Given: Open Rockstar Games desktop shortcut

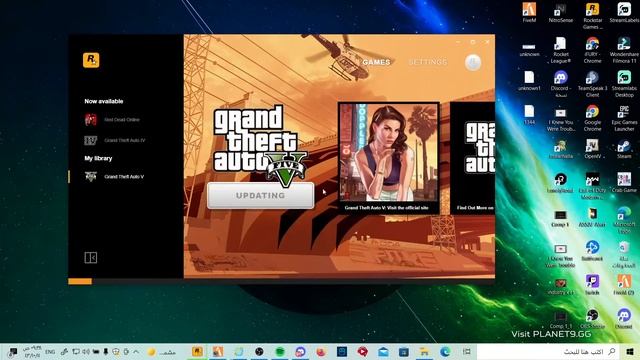Looking at the screenshot, I should (x=592, y=16).
